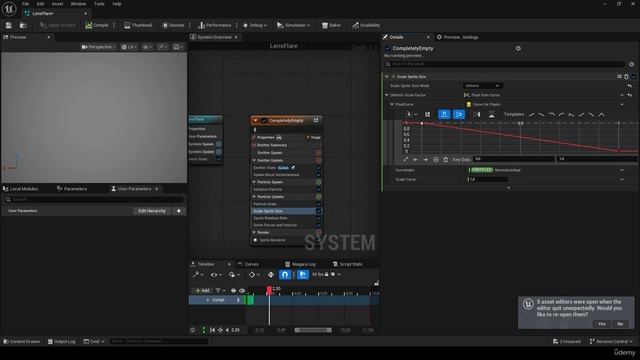Collapse the Emitter Update section
This screenshot has width=640, height=360.
(x=254, y=160)
